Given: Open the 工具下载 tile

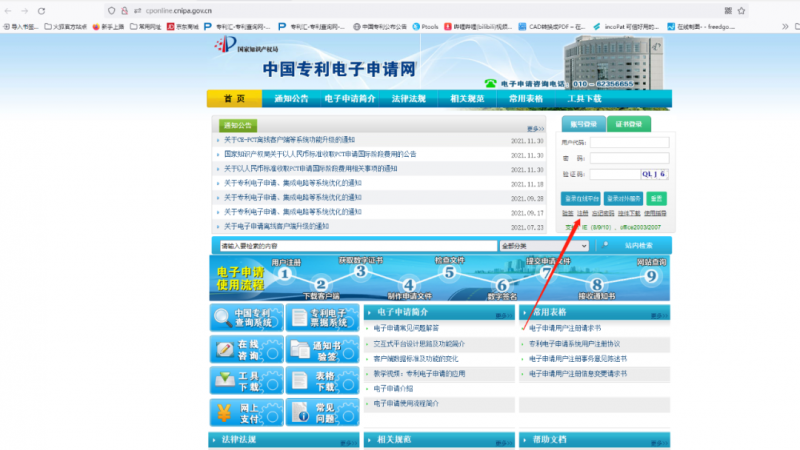Looking at the screenshot, I should tap(246, 381).
